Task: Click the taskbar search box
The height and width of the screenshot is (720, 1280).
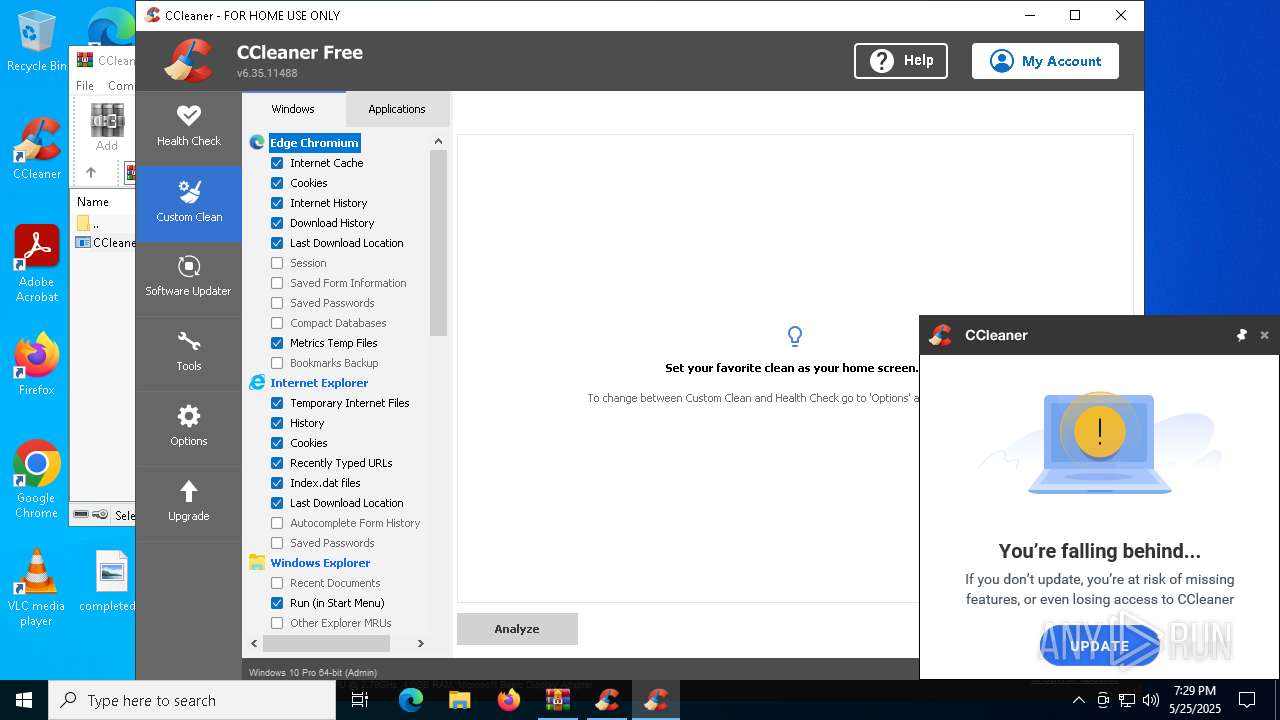Action: [x=192, y=700]
